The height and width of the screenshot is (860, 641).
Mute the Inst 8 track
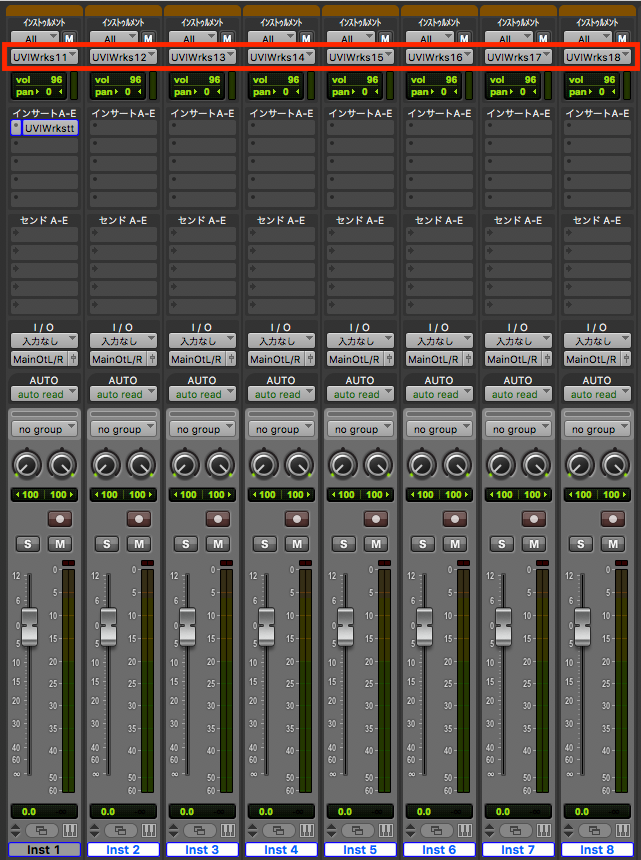click(x=612, y=544)
